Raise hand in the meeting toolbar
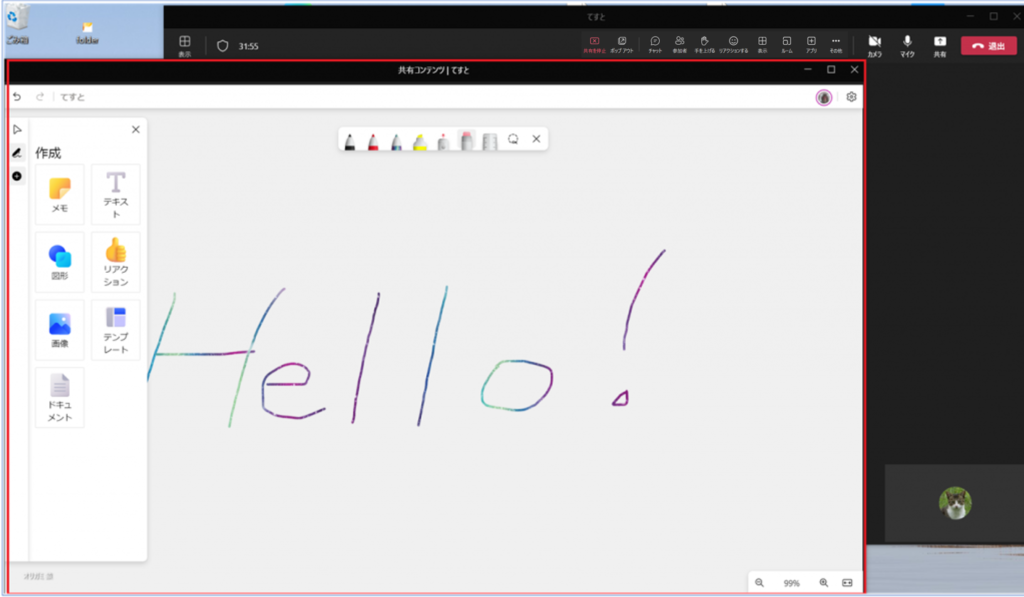Screen dimensions: 1024x597 pyautogui.click(x=704, y=44)
